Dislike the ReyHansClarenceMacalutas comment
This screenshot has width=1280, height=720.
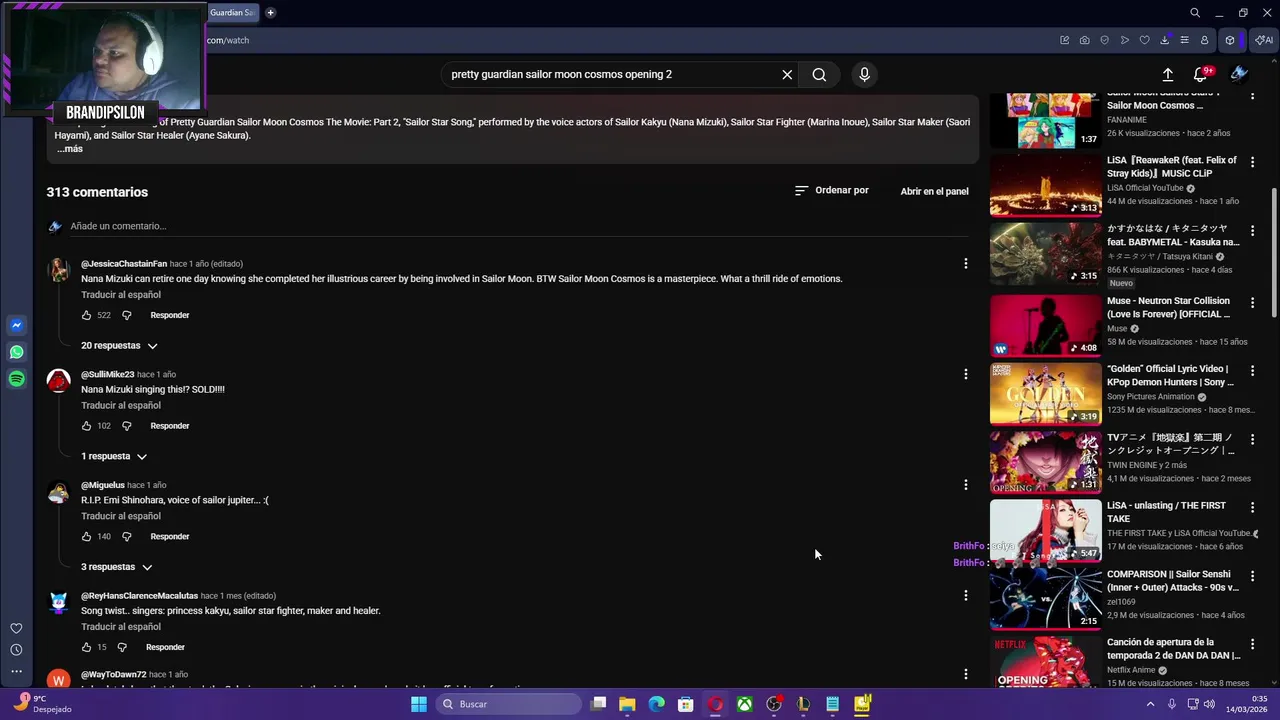pos(122,647)
